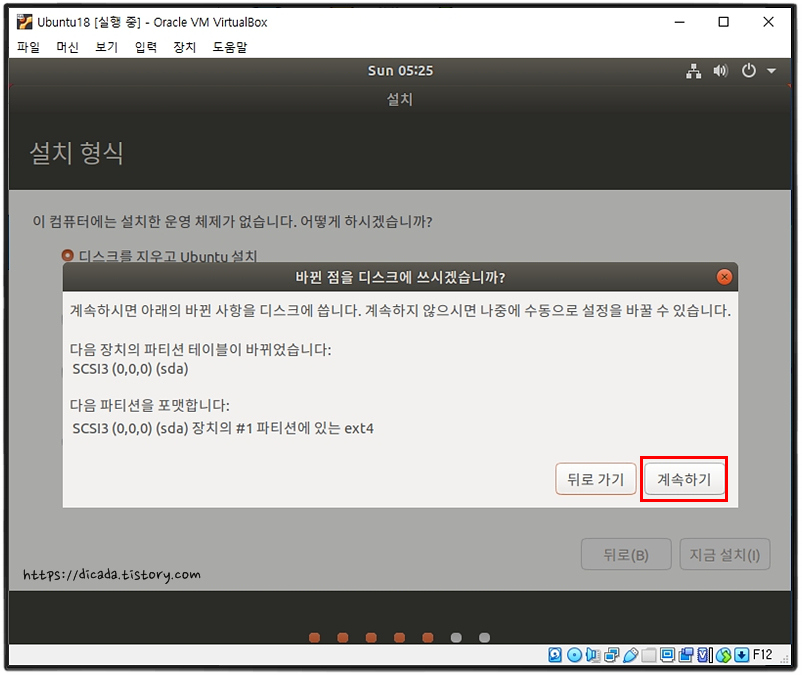Open the Sun 05:25 clock in top bar

[400, 71]
